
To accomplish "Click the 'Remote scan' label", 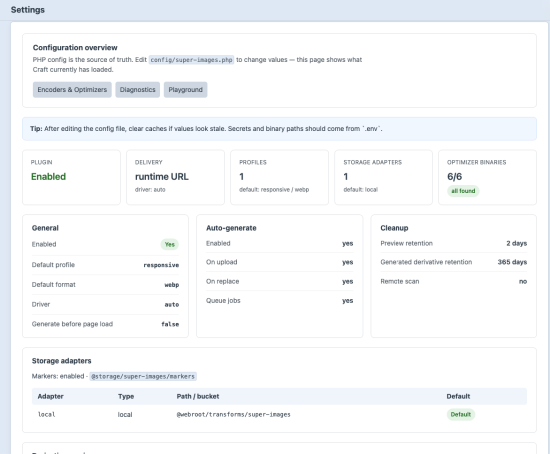I will (x=400, y=281).
